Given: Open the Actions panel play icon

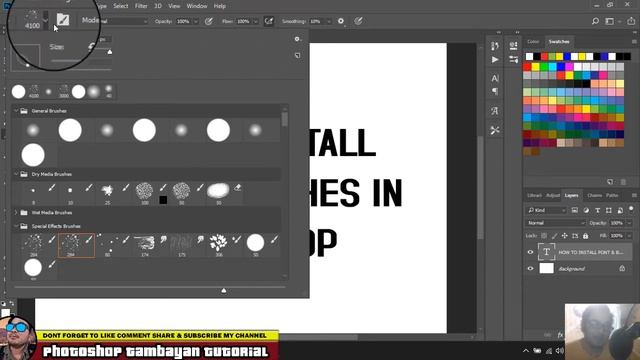Looking at the screenshot, I should pyautogui.click(x=495, y=60).
